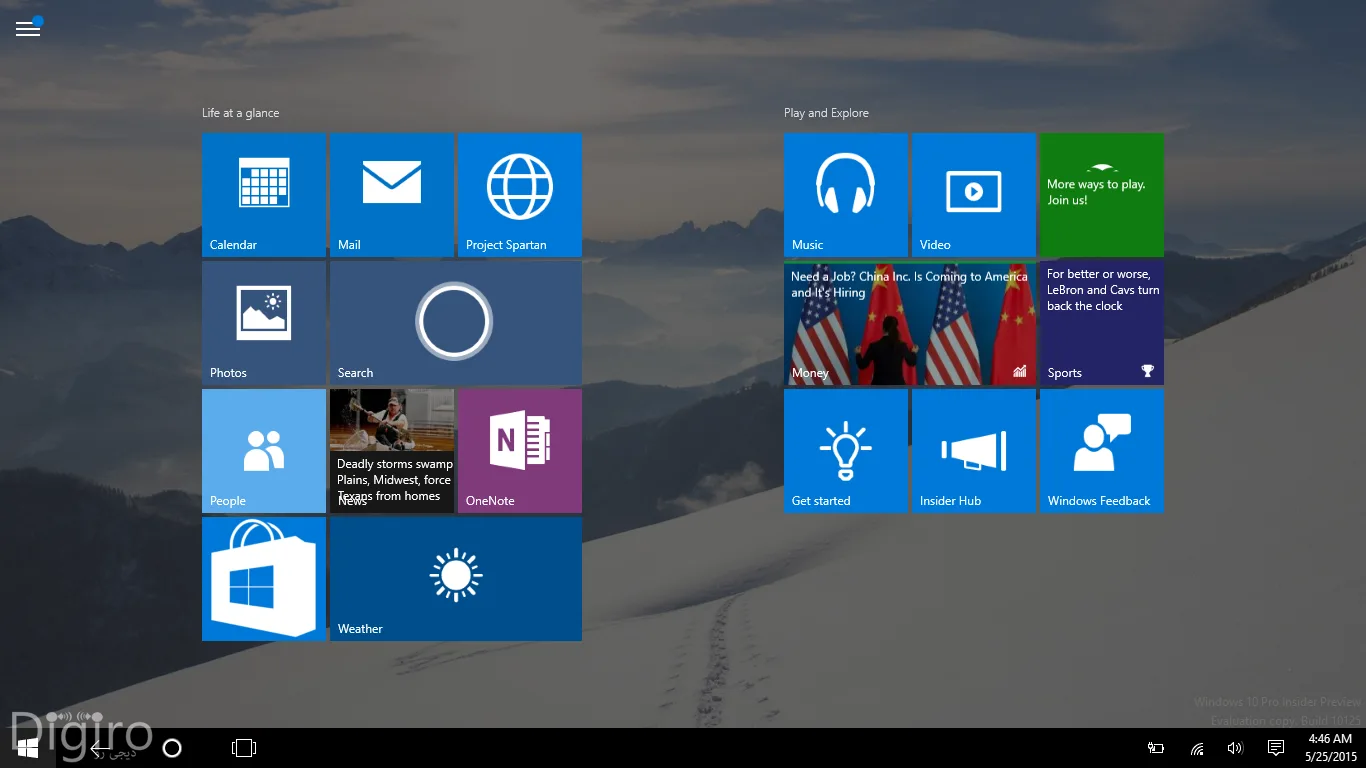
Task: Click the Cortana circle on the taskbar
Action: (x=172, y=748)
